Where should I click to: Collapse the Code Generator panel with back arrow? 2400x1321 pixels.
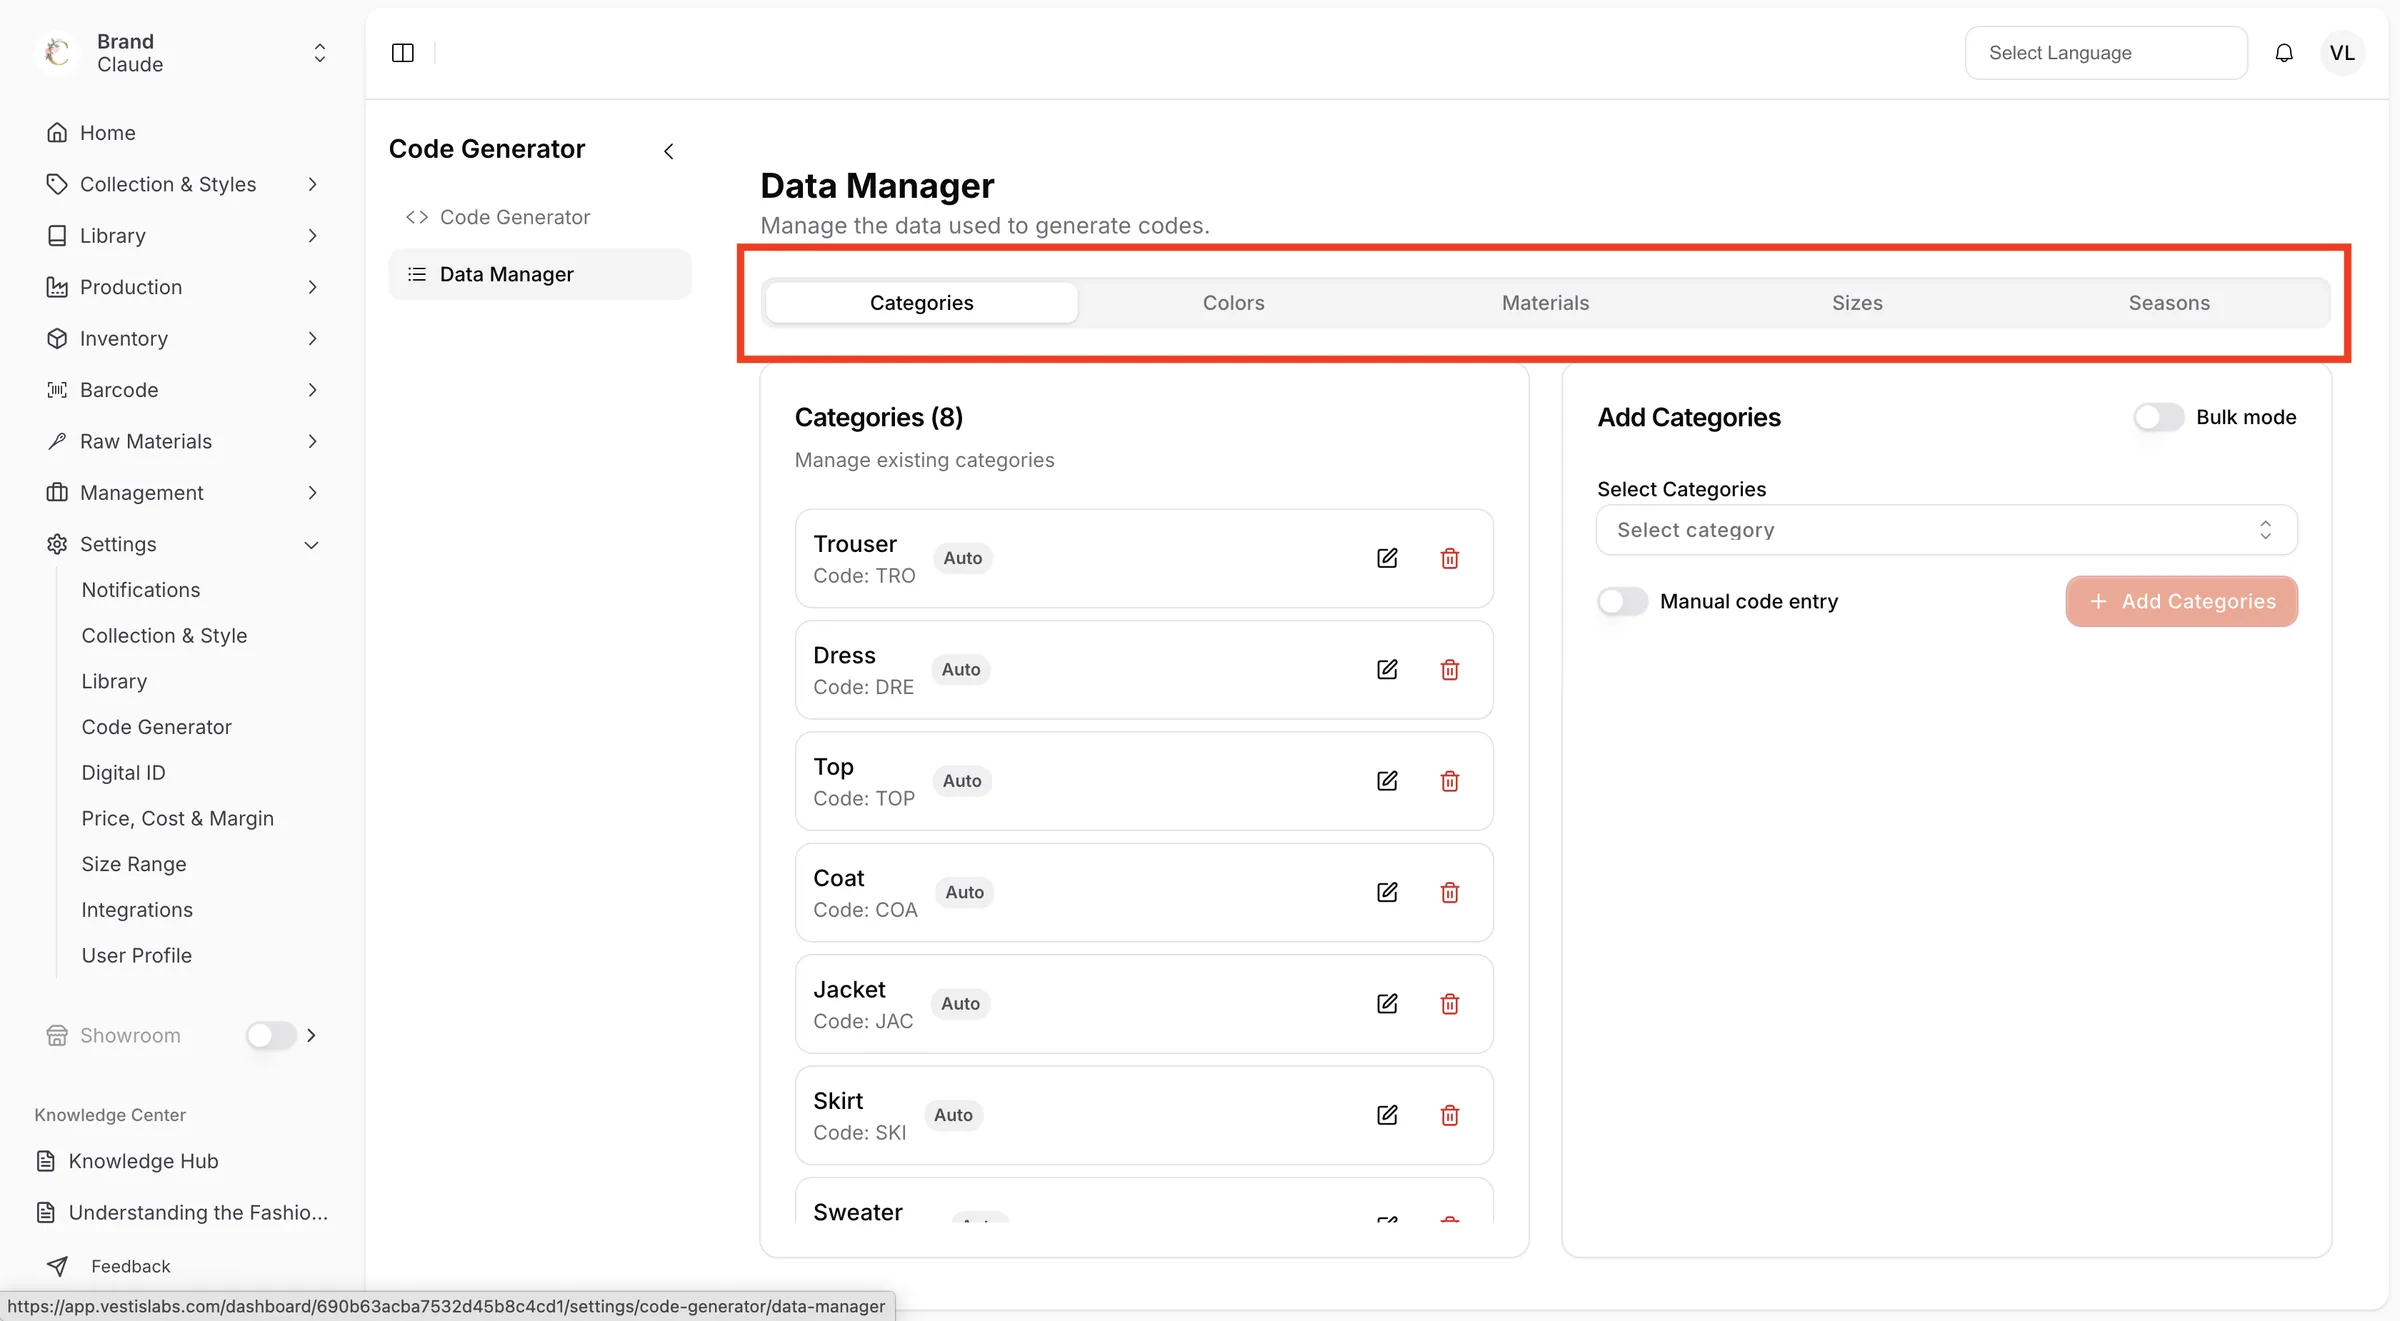pyautogui.click(x=669, y=151)
